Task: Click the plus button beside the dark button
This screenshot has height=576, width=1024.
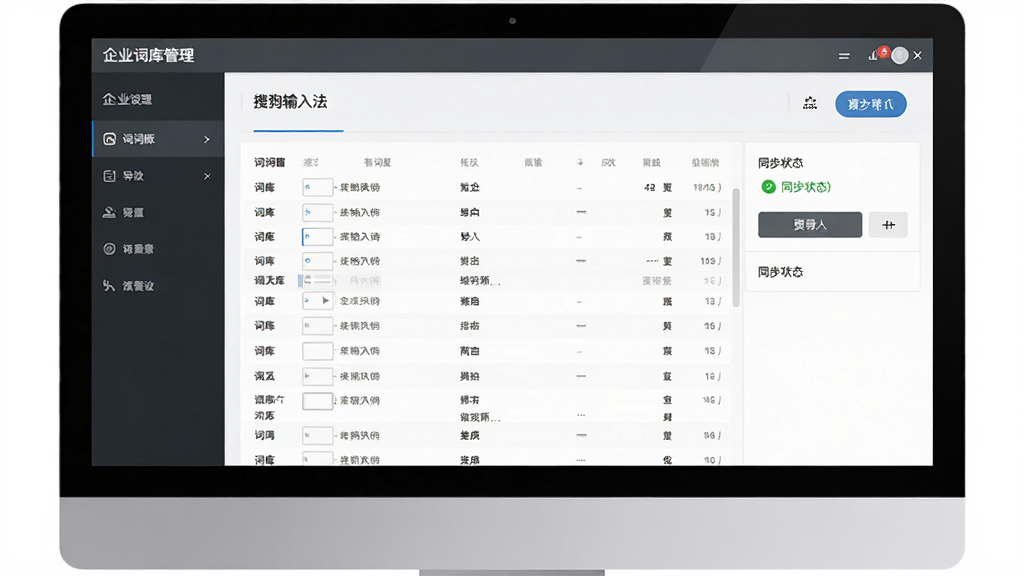Action: (x=888, y=225)
